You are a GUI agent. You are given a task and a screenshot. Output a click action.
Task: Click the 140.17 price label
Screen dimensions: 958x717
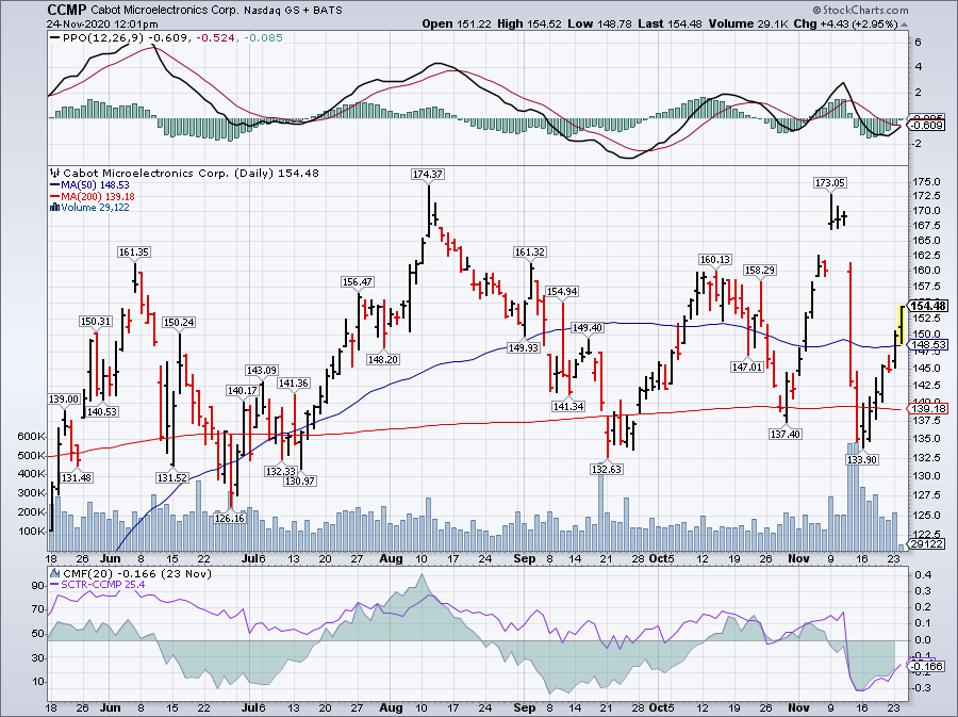pyautogui.click(x=243, y=391)
